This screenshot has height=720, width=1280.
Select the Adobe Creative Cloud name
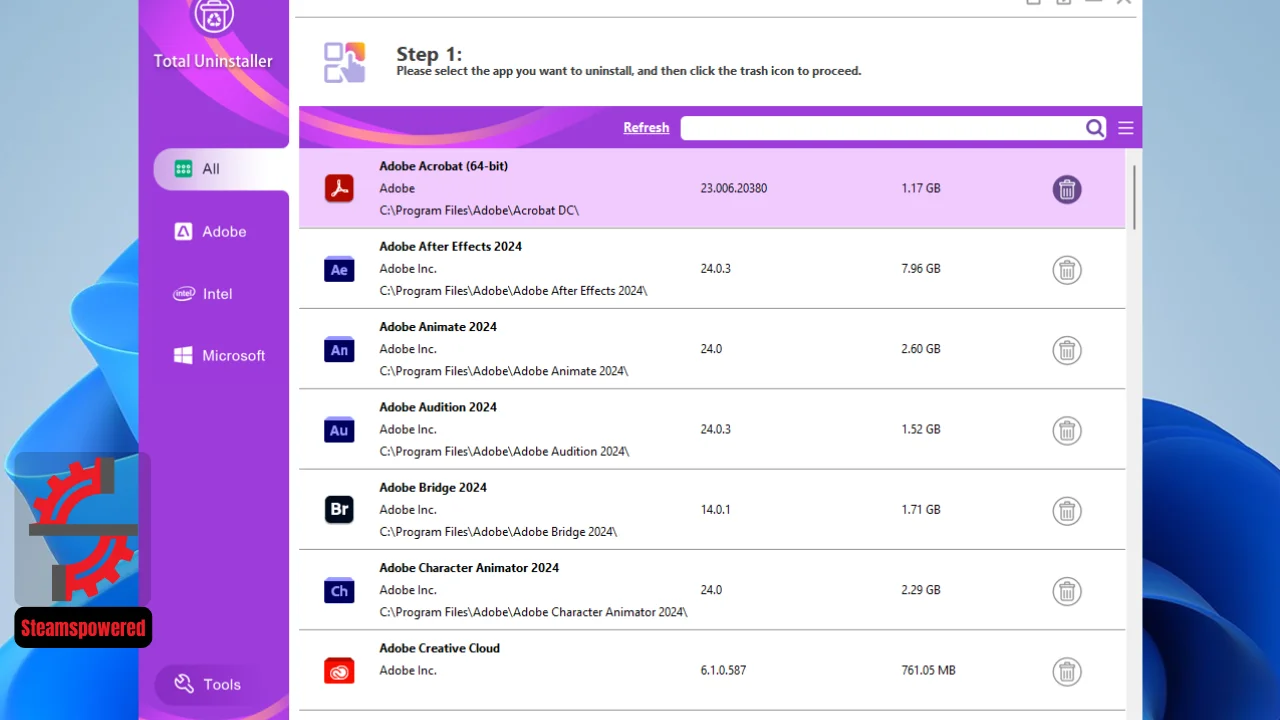coord(439,648)
